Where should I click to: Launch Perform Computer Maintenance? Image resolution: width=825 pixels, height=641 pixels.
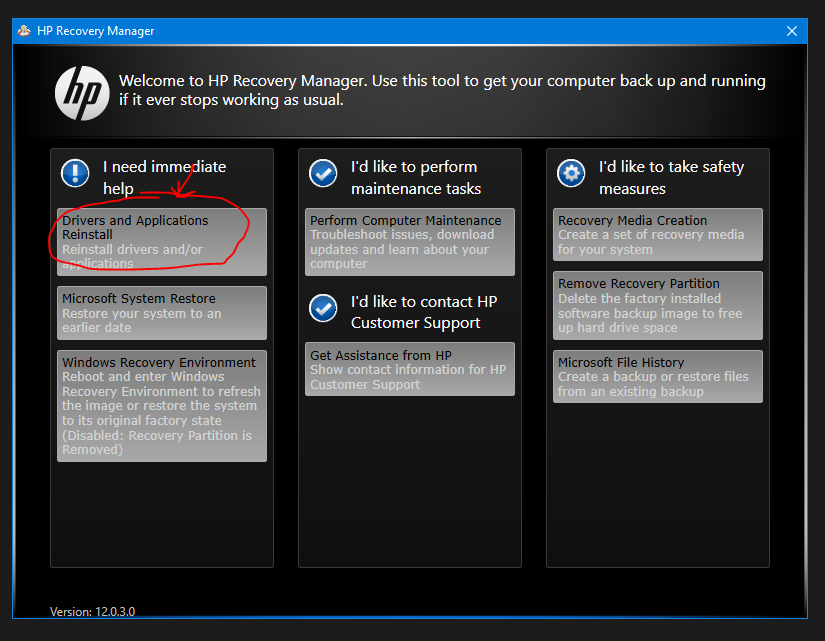(x=409, y=241)
